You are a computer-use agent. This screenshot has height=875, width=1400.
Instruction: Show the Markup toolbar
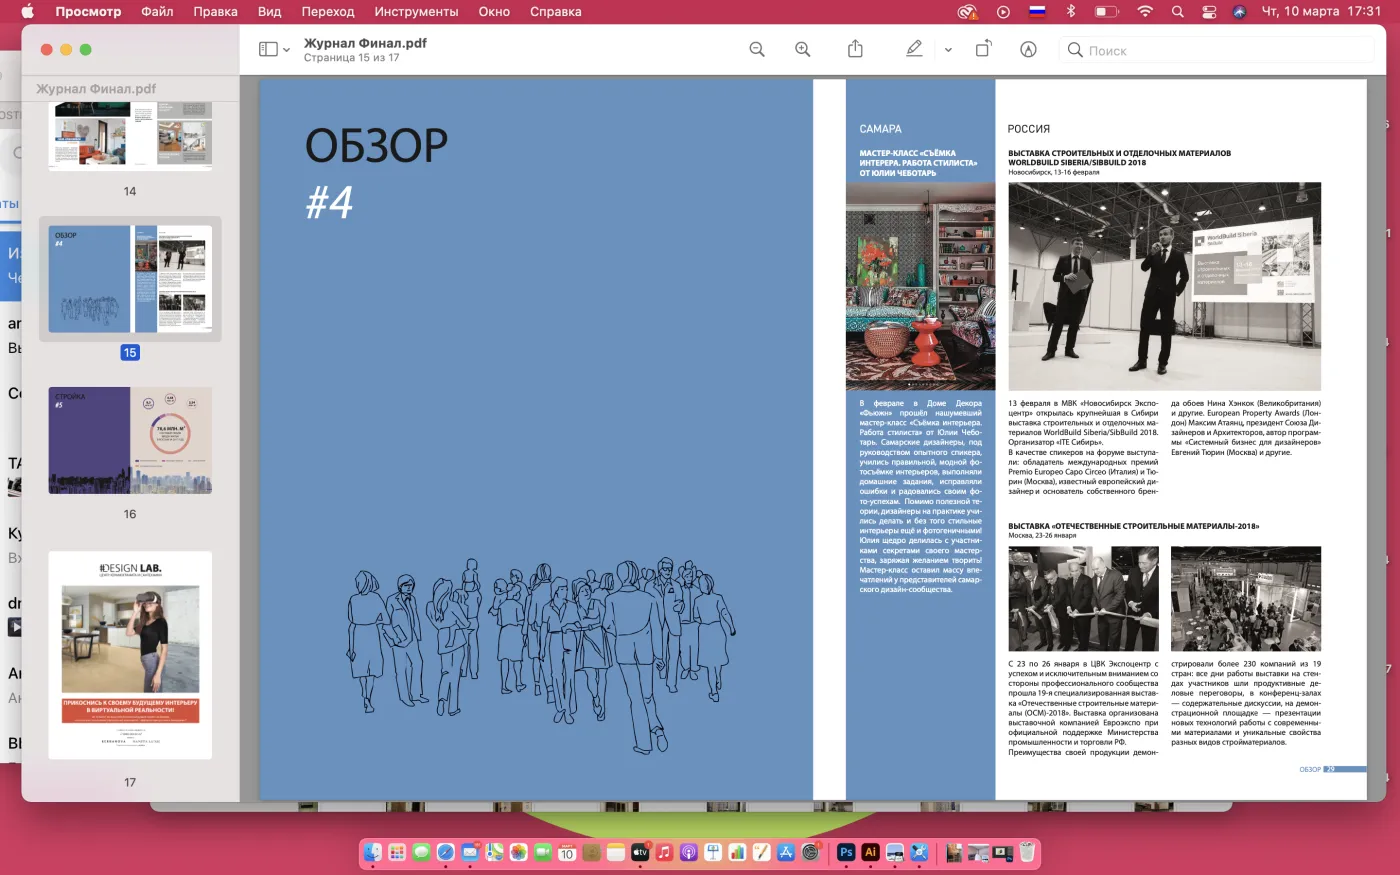[x=1028, y=50]
